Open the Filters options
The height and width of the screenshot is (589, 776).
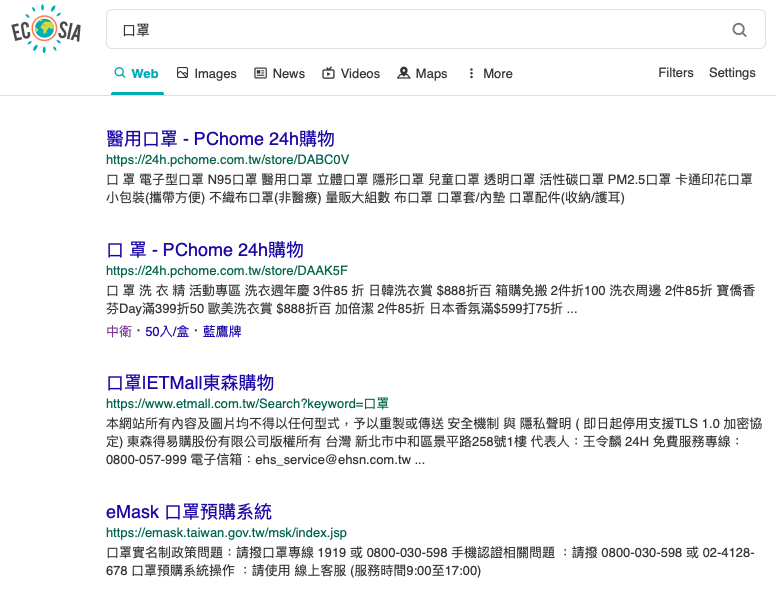(676, 73)
